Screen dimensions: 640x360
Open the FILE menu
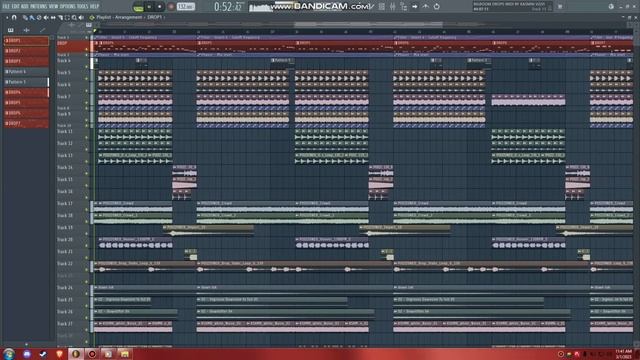6,7
